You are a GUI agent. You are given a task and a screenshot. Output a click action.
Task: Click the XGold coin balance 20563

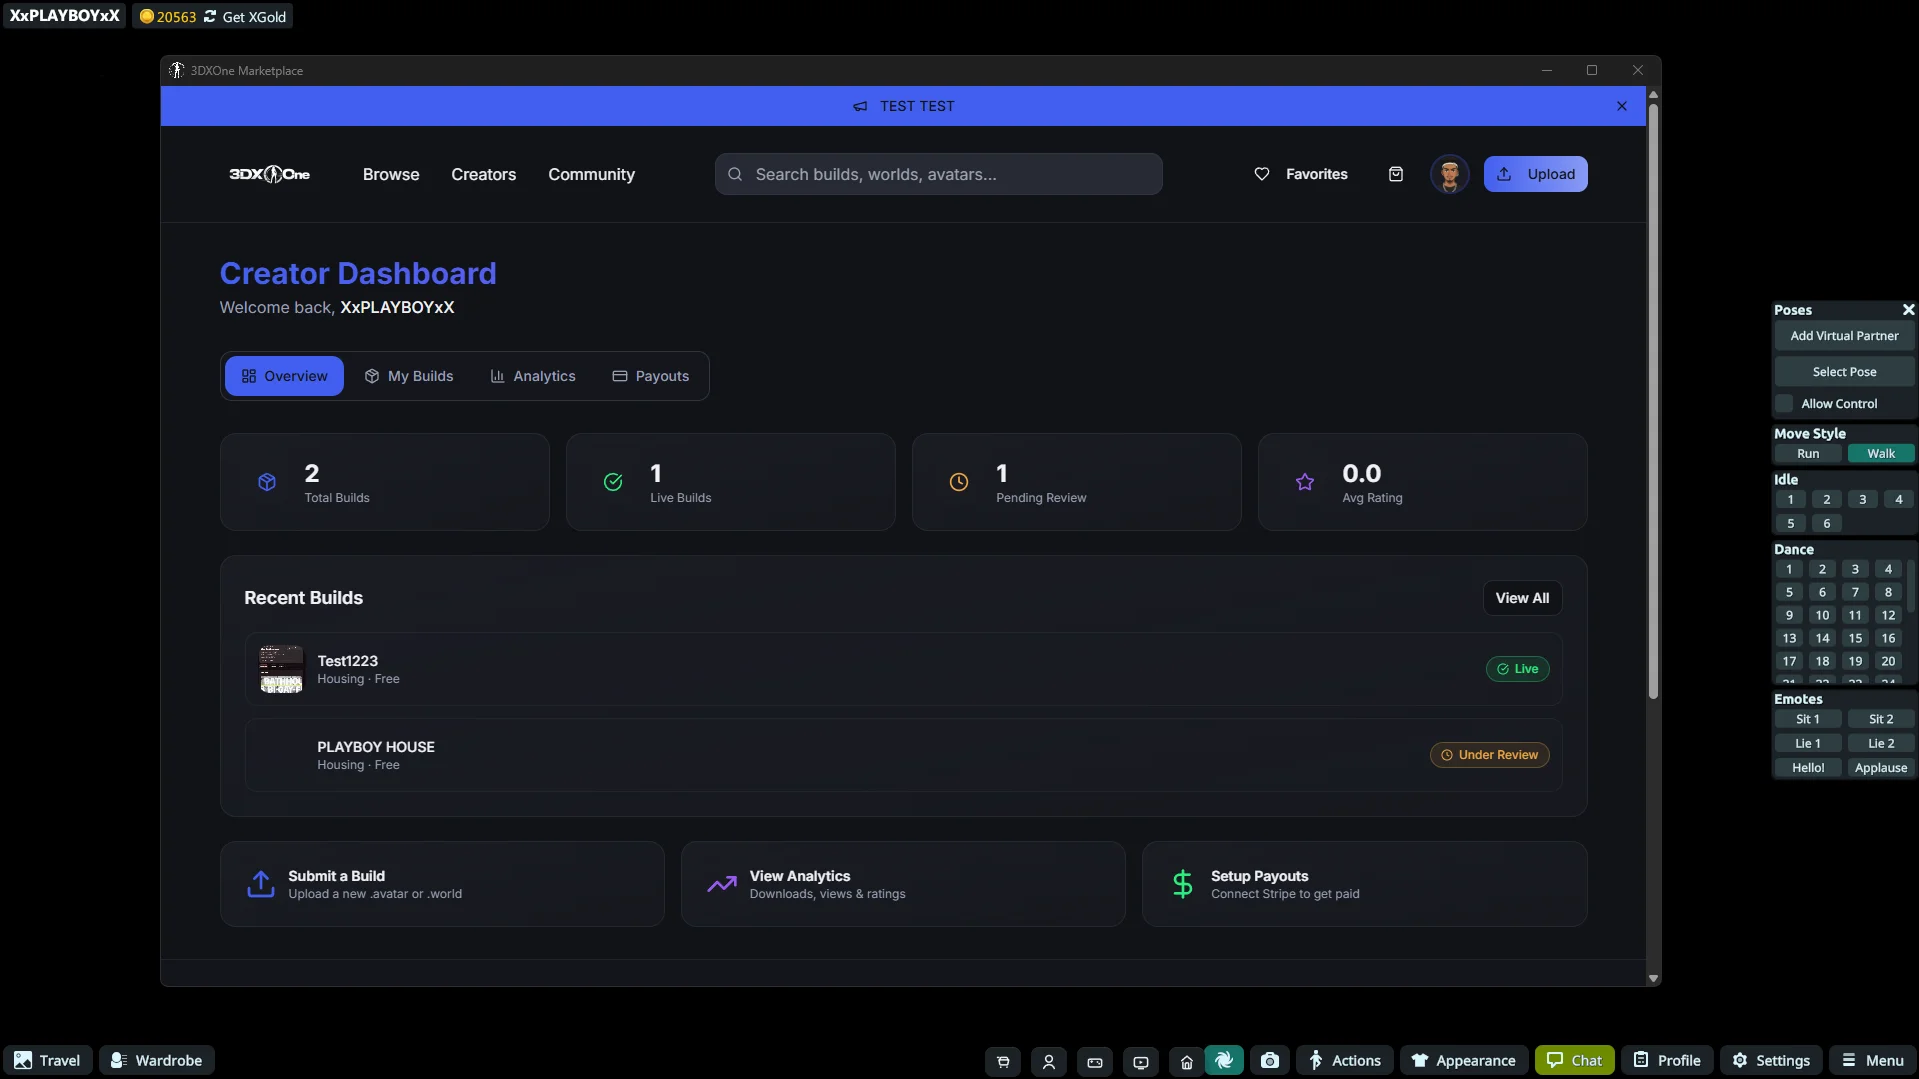pyautogui.click(x=168, y=16)
